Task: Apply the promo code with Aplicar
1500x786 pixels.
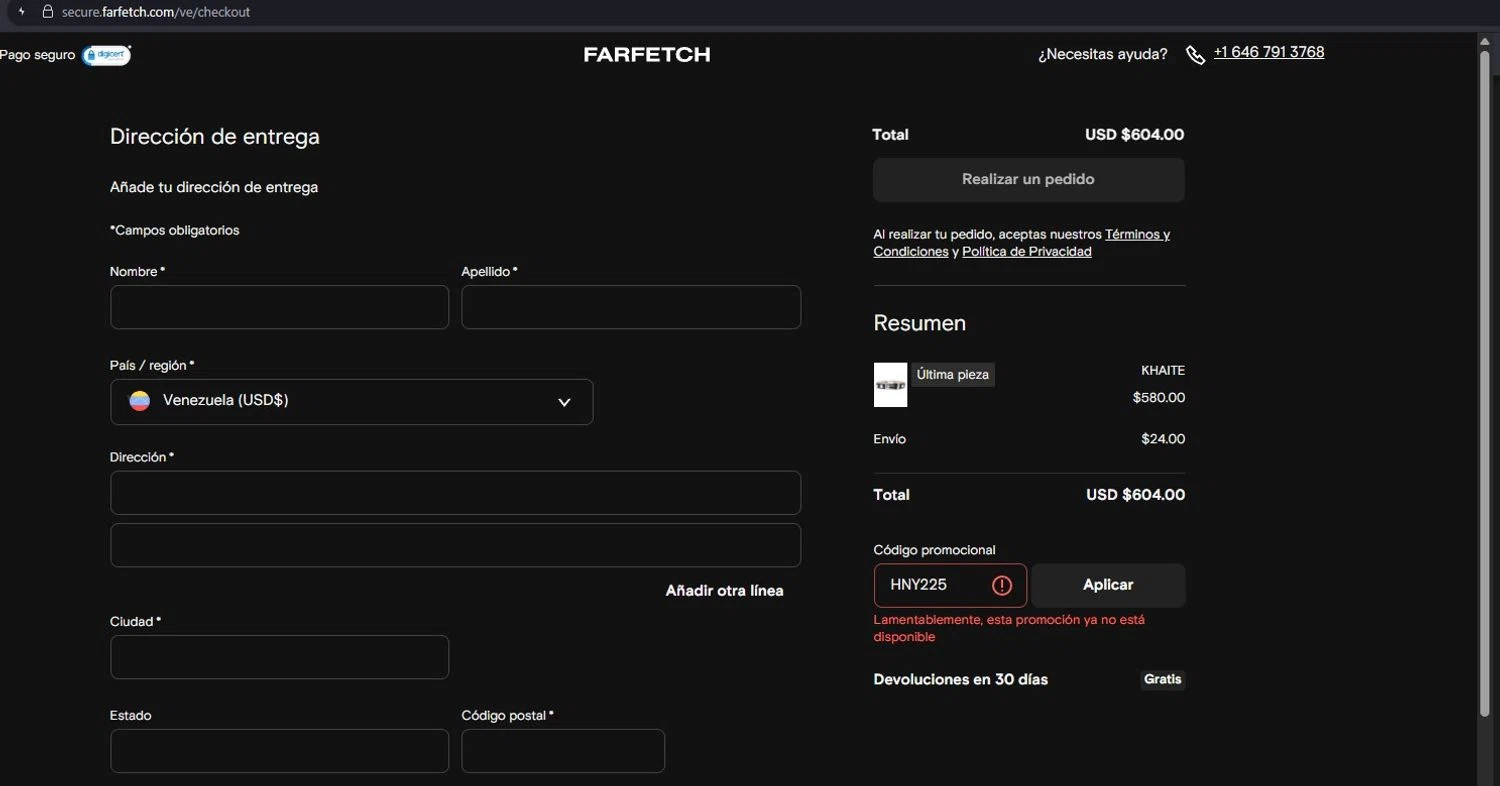Action: click(1108, 586)
